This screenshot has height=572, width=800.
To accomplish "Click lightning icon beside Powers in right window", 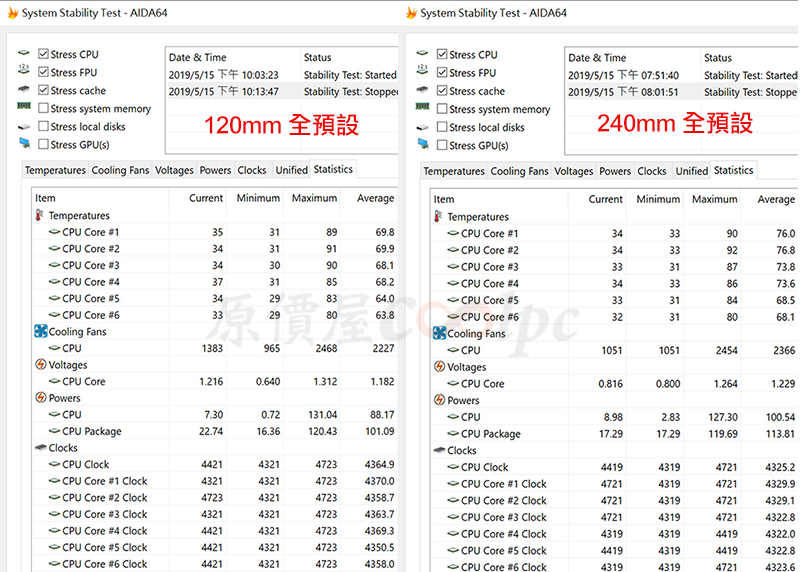I will tap(439, 400).
